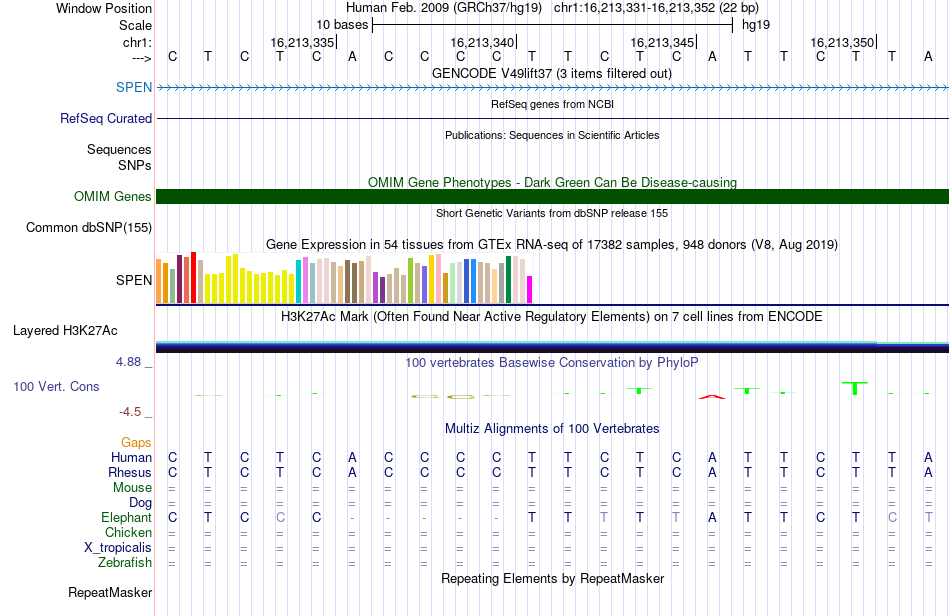Click the dark green bar in the GTEx chart
950x616 pixels.
point(508,279)
